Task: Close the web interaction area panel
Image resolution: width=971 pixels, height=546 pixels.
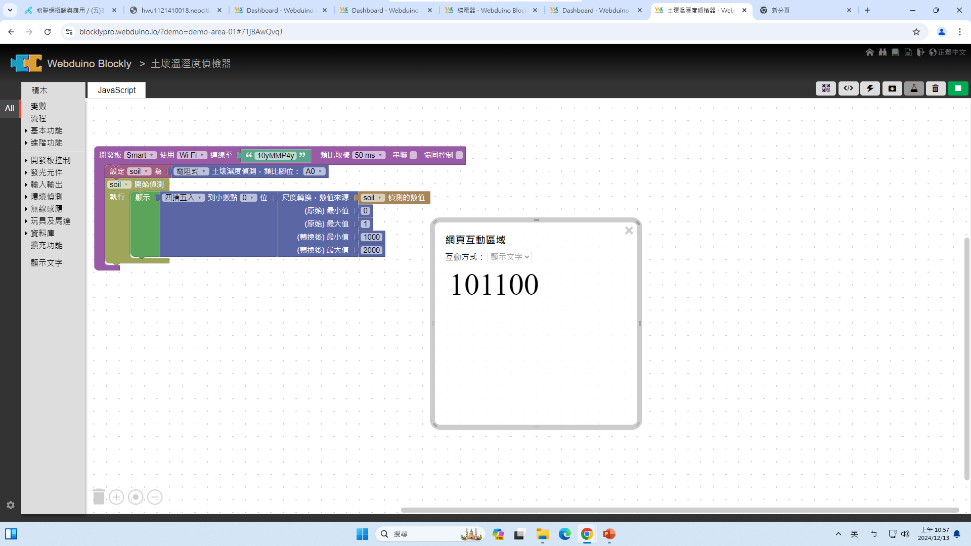Action: pos(629,231)
